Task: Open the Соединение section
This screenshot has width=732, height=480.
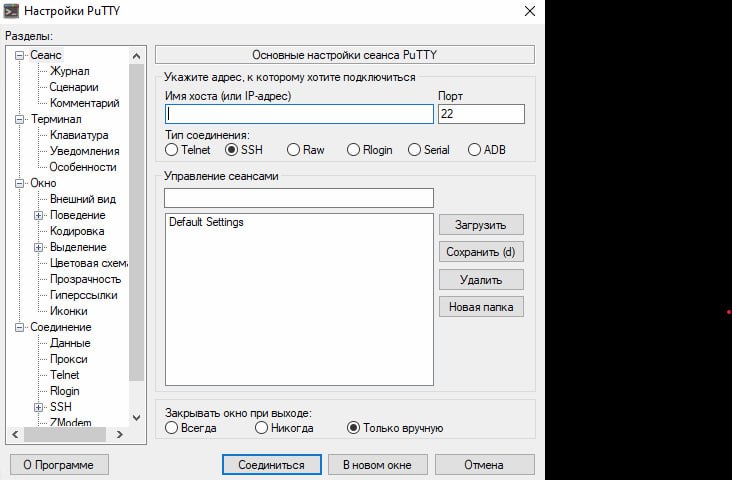Action: [61, 327]
